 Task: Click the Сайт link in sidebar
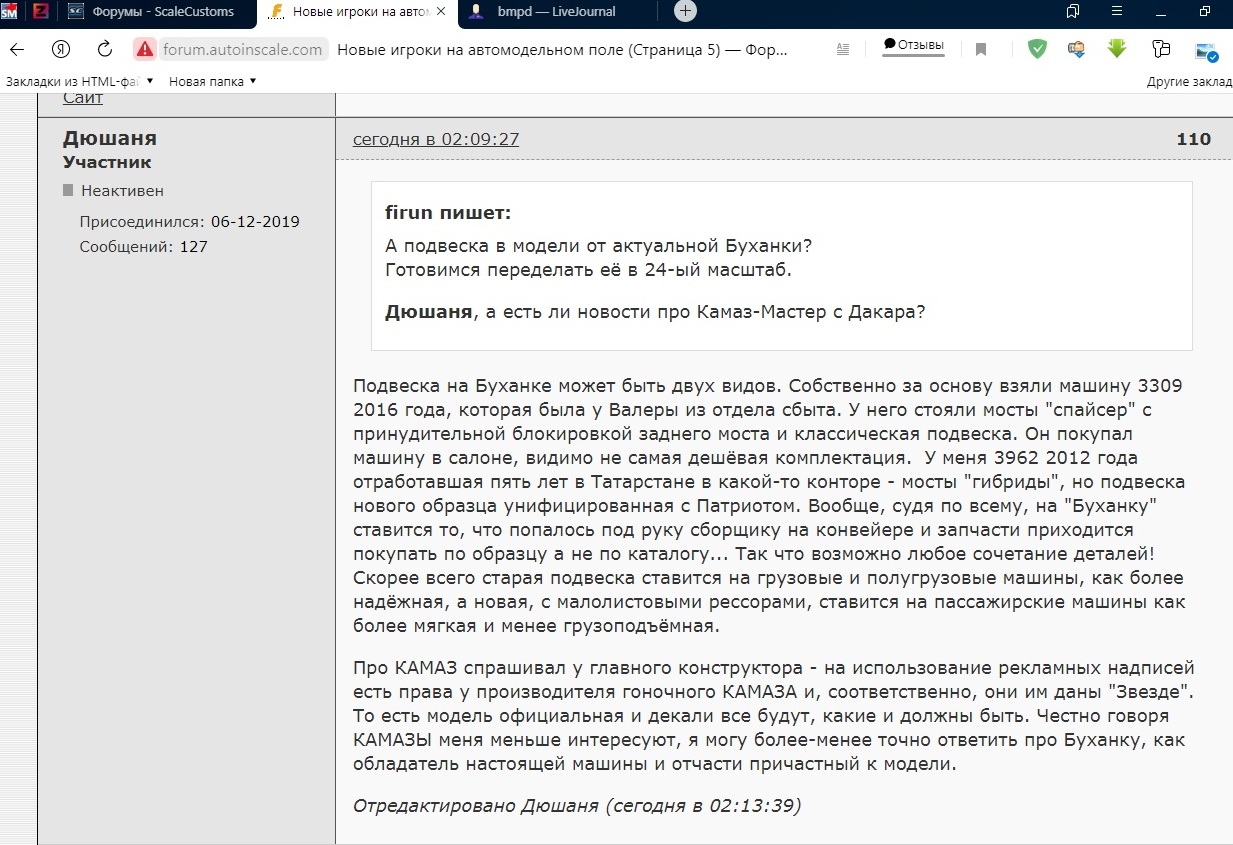click(x=83, y=98)
